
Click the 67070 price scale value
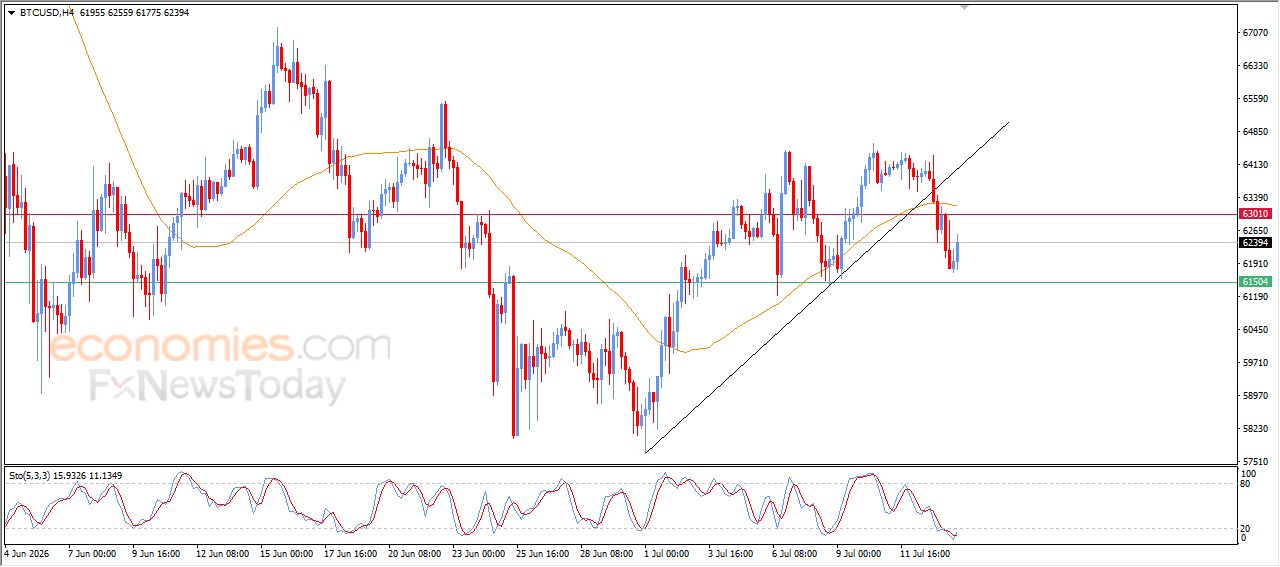1254,33
